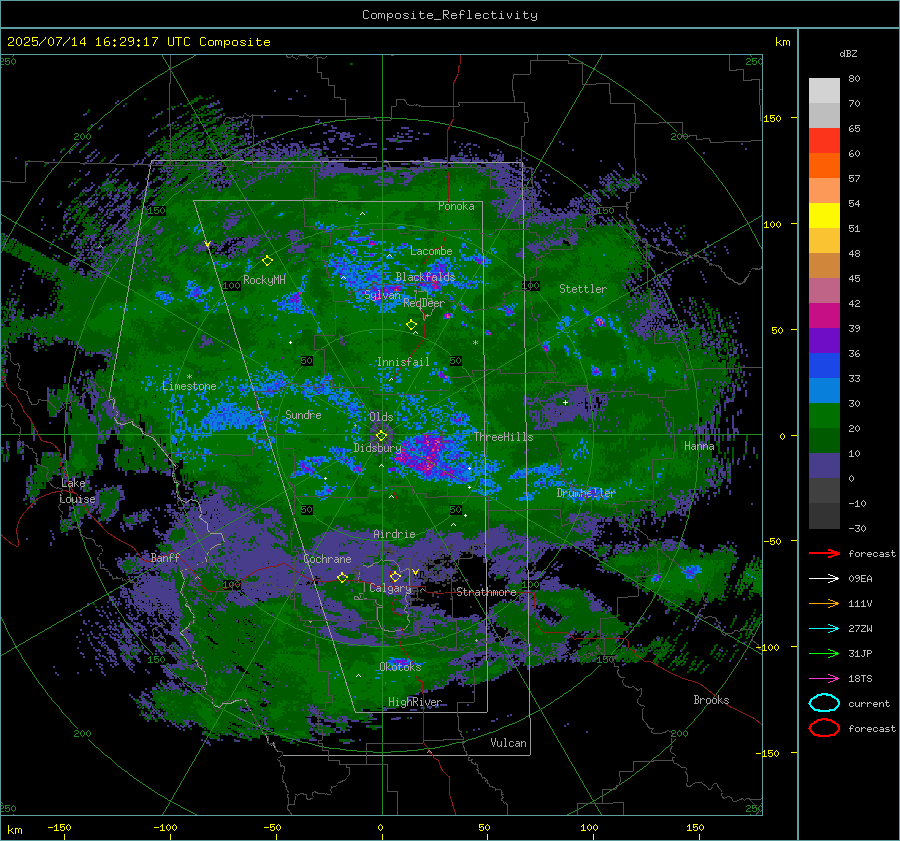
Task: Click the 33 value in dBZ legend
Action: coord(854,378)
